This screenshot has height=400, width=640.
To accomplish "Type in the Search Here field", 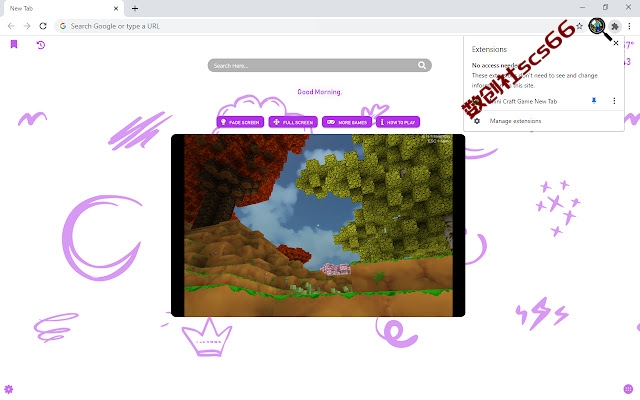I will tap(319, 65).
